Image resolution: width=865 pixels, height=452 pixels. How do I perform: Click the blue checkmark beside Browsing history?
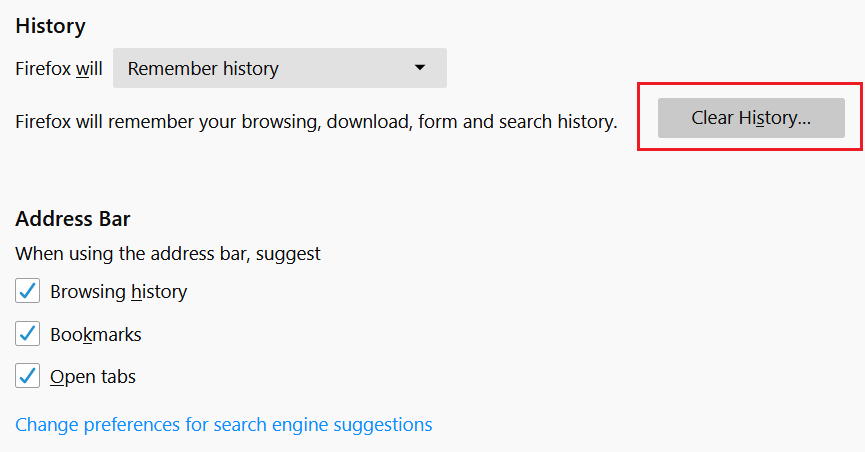pos(27,292)
